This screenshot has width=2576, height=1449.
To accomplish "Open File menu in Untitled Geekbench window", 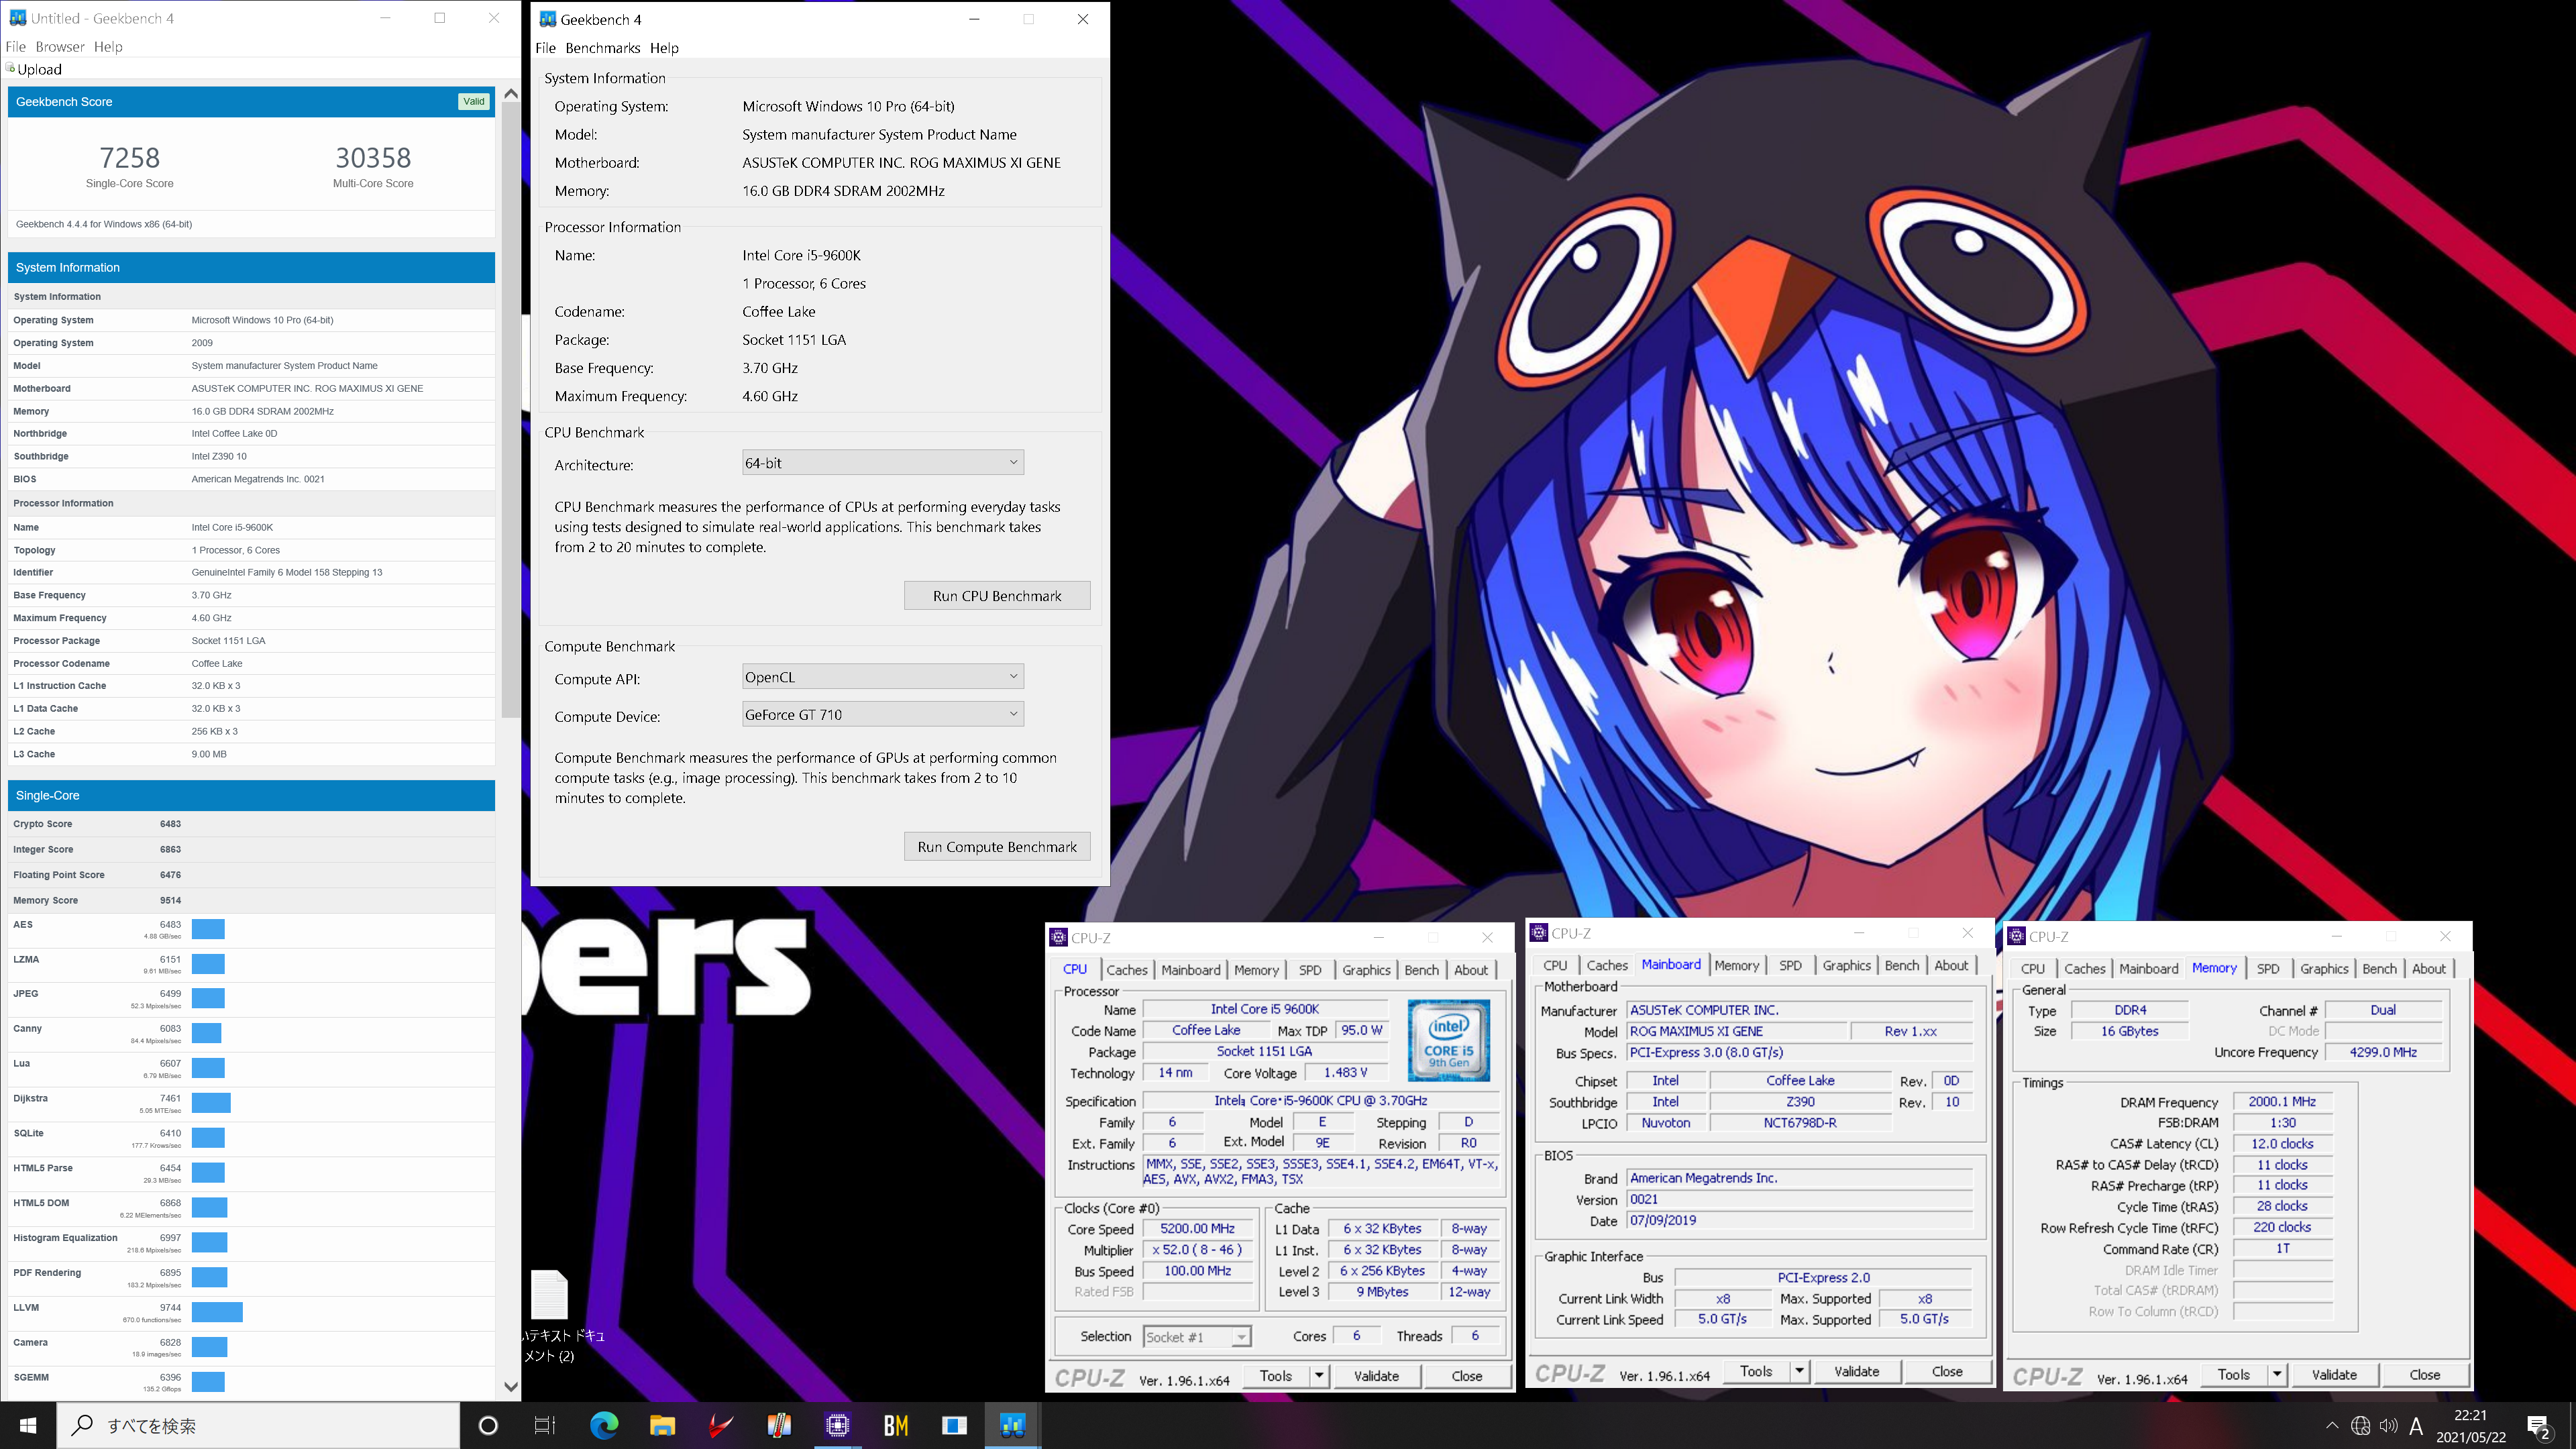I will click(16, 46).
